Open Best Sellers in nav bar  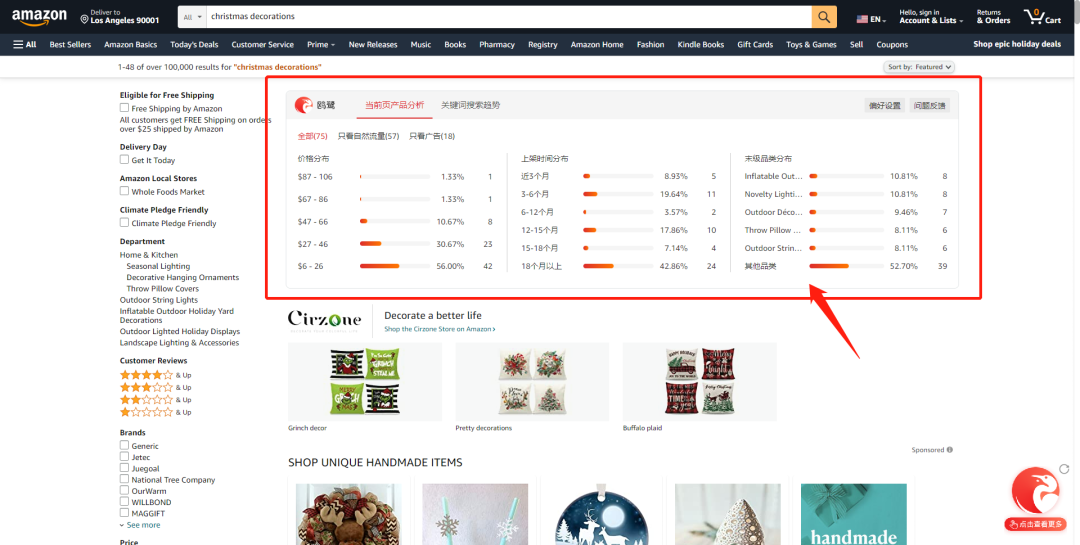click(x=70, y=45)
